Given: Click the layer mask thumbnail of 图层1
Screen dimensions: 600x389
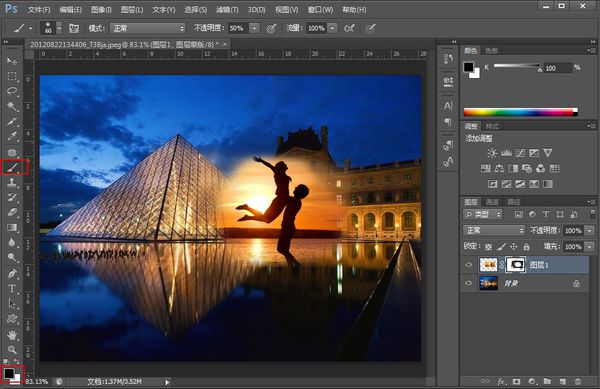Looking at the screenshot, I should (516, 265).
